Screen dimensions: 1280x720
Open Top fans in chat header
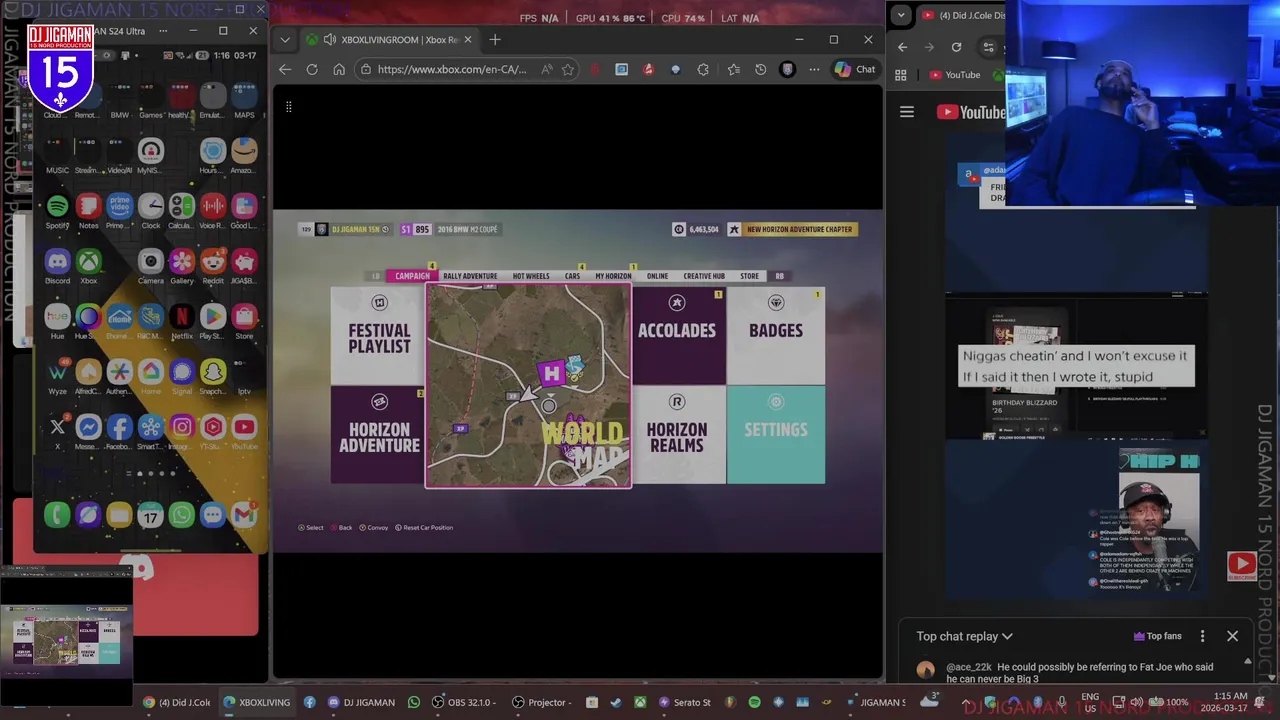pyautogui.click(x=1157, y=636)
